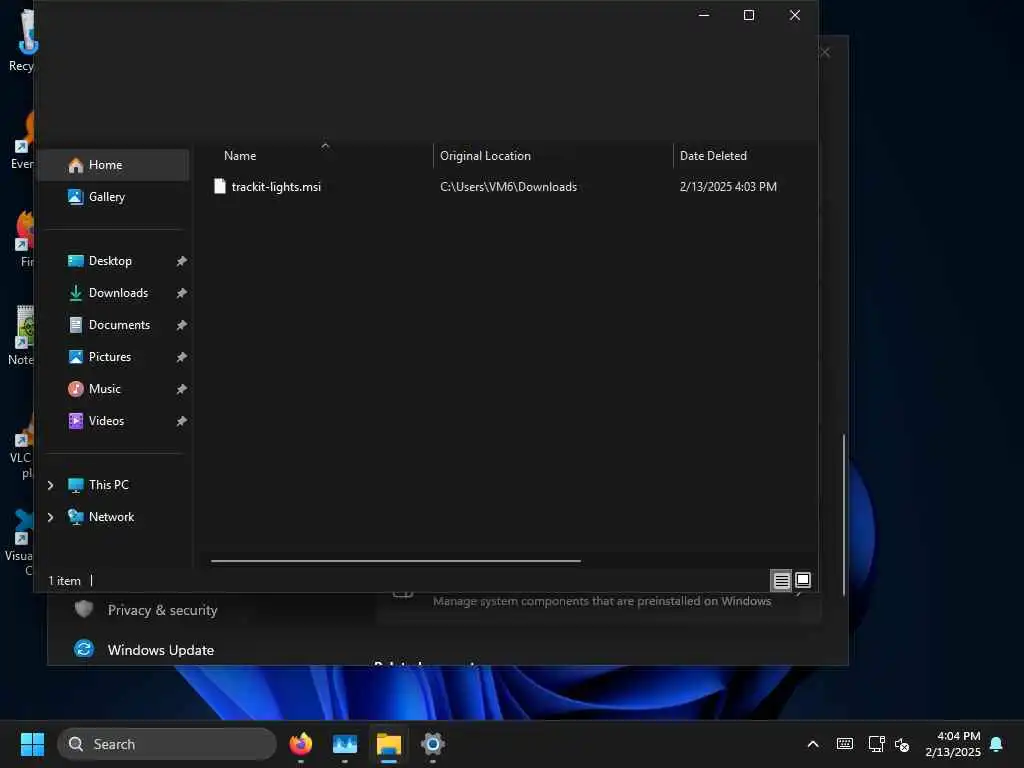Sort by Date Deleted column header
The height and width of the screenshot is (768, 1024).
(x=745, y=155)
